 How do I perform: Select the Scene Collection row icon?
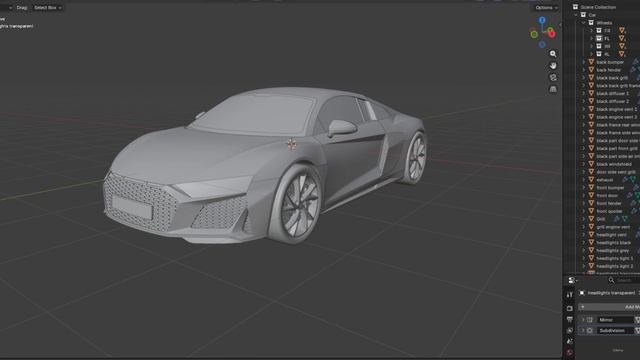(x=575, y=7)
